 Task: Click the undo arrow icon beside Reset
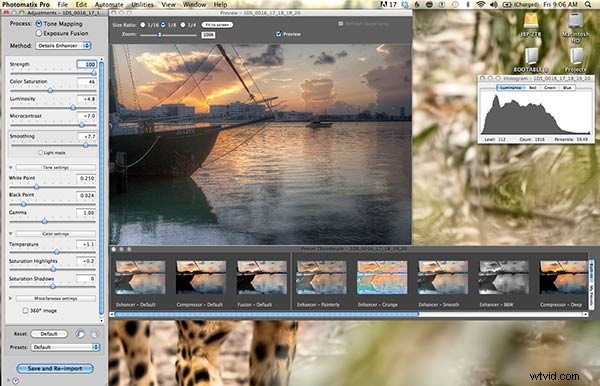pyautogui.click(x=80, y=334)
